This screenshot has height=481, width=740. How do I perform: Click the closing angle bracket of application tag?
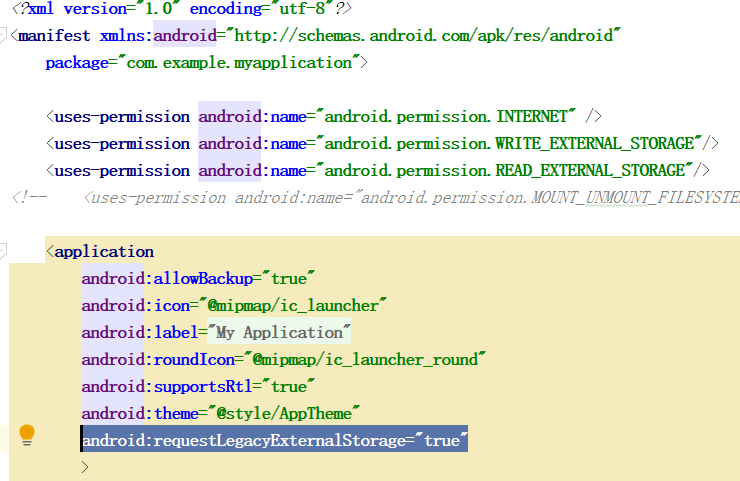pyautogui.click(x=85, y=467)
